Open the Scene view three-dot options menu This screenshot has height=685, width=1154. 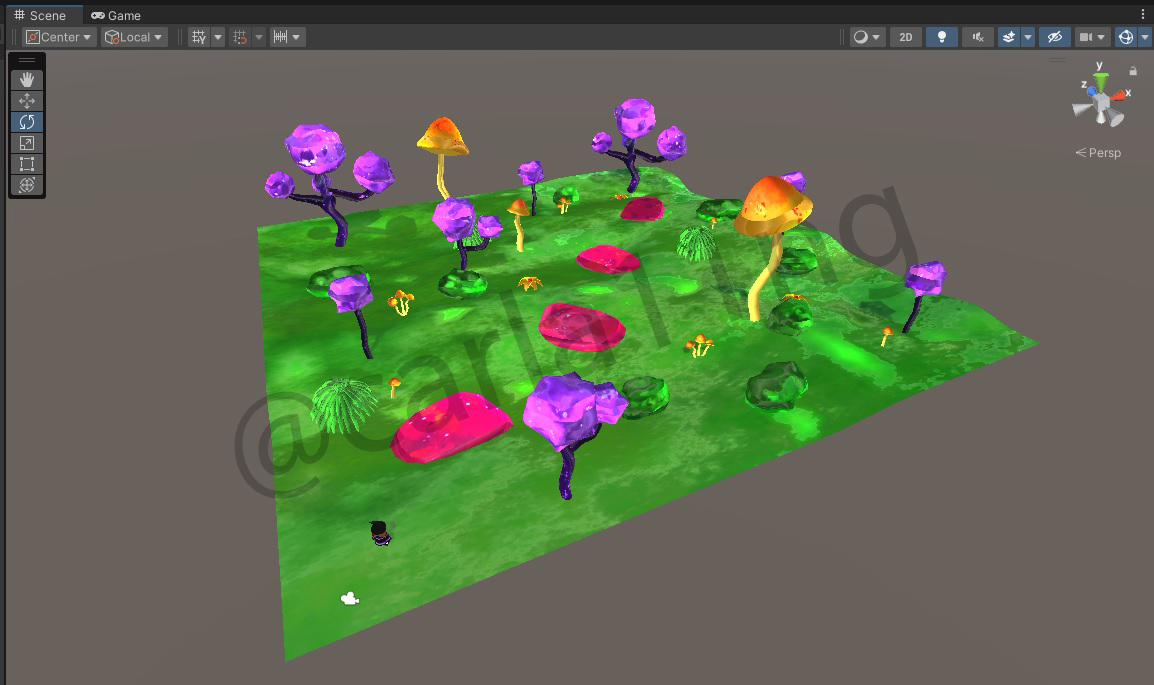[x=1143, y=15]
